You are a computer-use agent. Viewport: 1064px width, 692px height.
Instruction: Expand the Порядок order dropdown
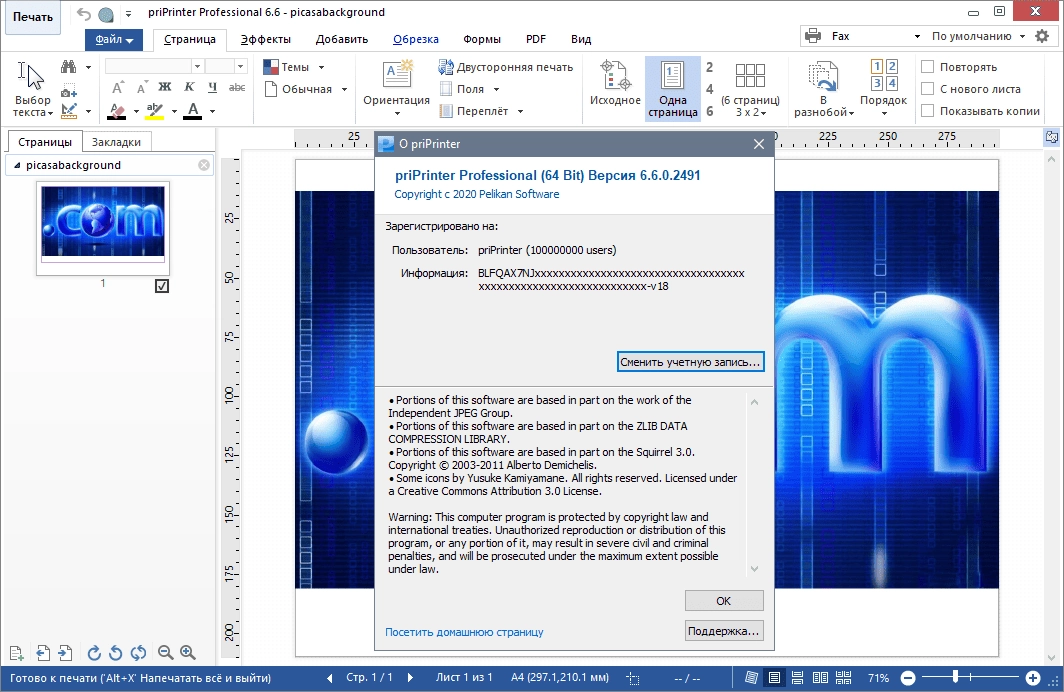[x=884, y=114]
